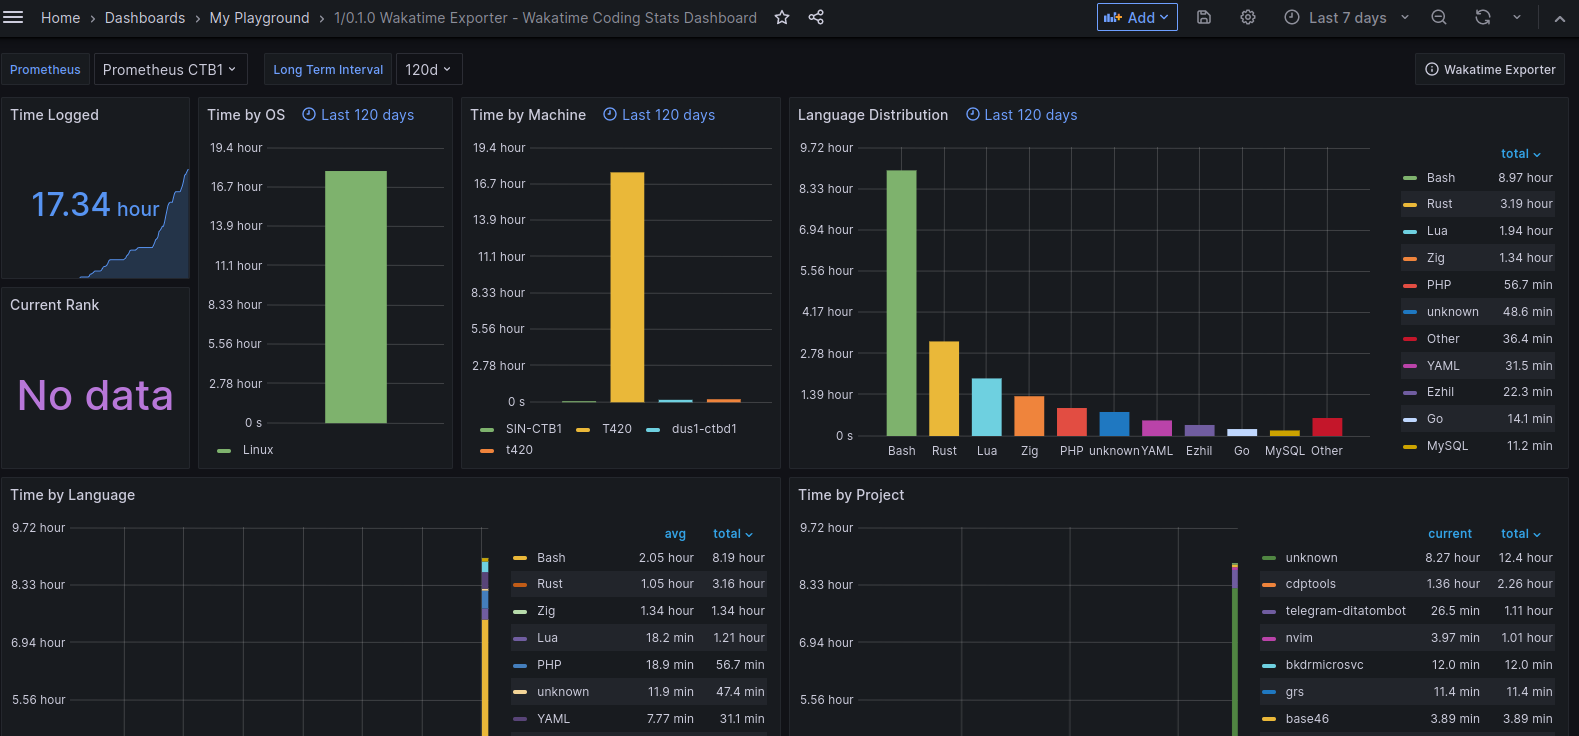Screen dimensions: 1579x736
Task: Click unknown legend entry in Language Distribution
Action: pyautogui.click(x=1452, y=312)
